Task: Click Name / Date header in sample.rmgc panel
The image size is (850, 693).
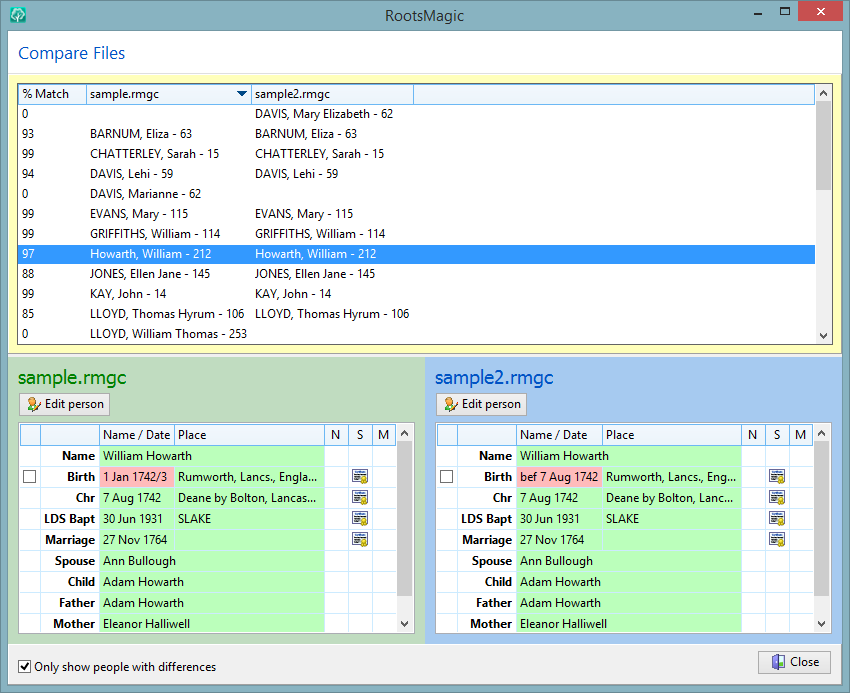Action: tap(137, 435)
